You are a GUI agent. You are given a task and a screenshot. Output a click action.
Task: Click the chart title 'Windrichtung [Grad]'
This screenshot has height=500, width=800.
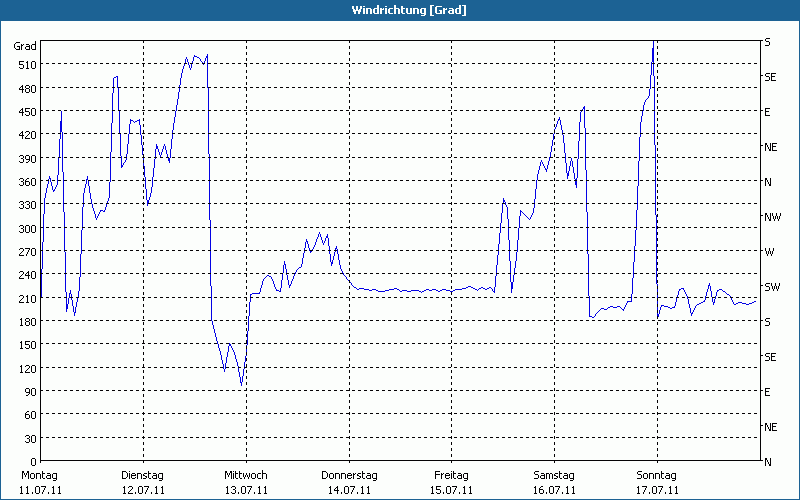pyautogui.click(x=409, y=10)
